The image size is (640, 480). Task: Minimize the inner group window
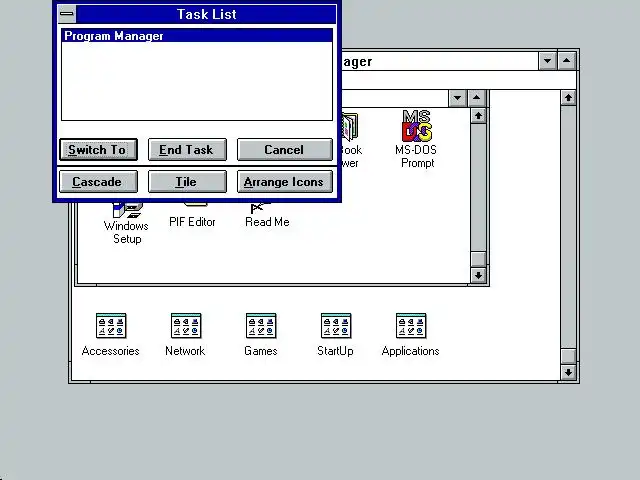pos(458,98)
